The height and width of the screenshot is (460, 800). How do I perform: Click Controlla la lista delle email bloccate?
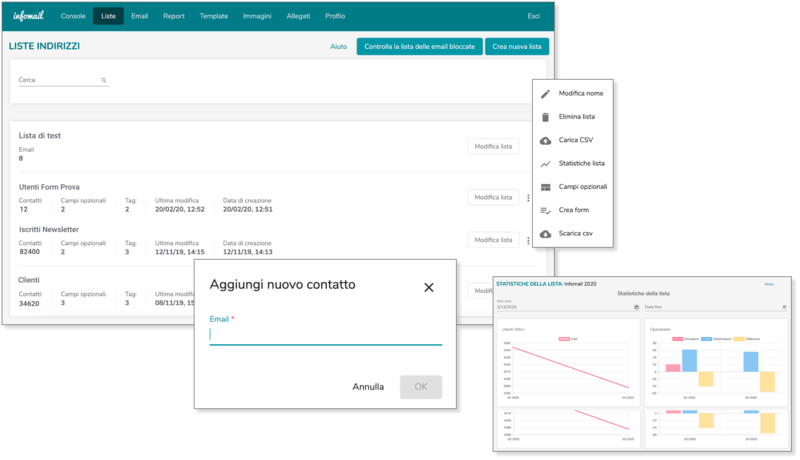pyautogui.click(x=419, y=46)
